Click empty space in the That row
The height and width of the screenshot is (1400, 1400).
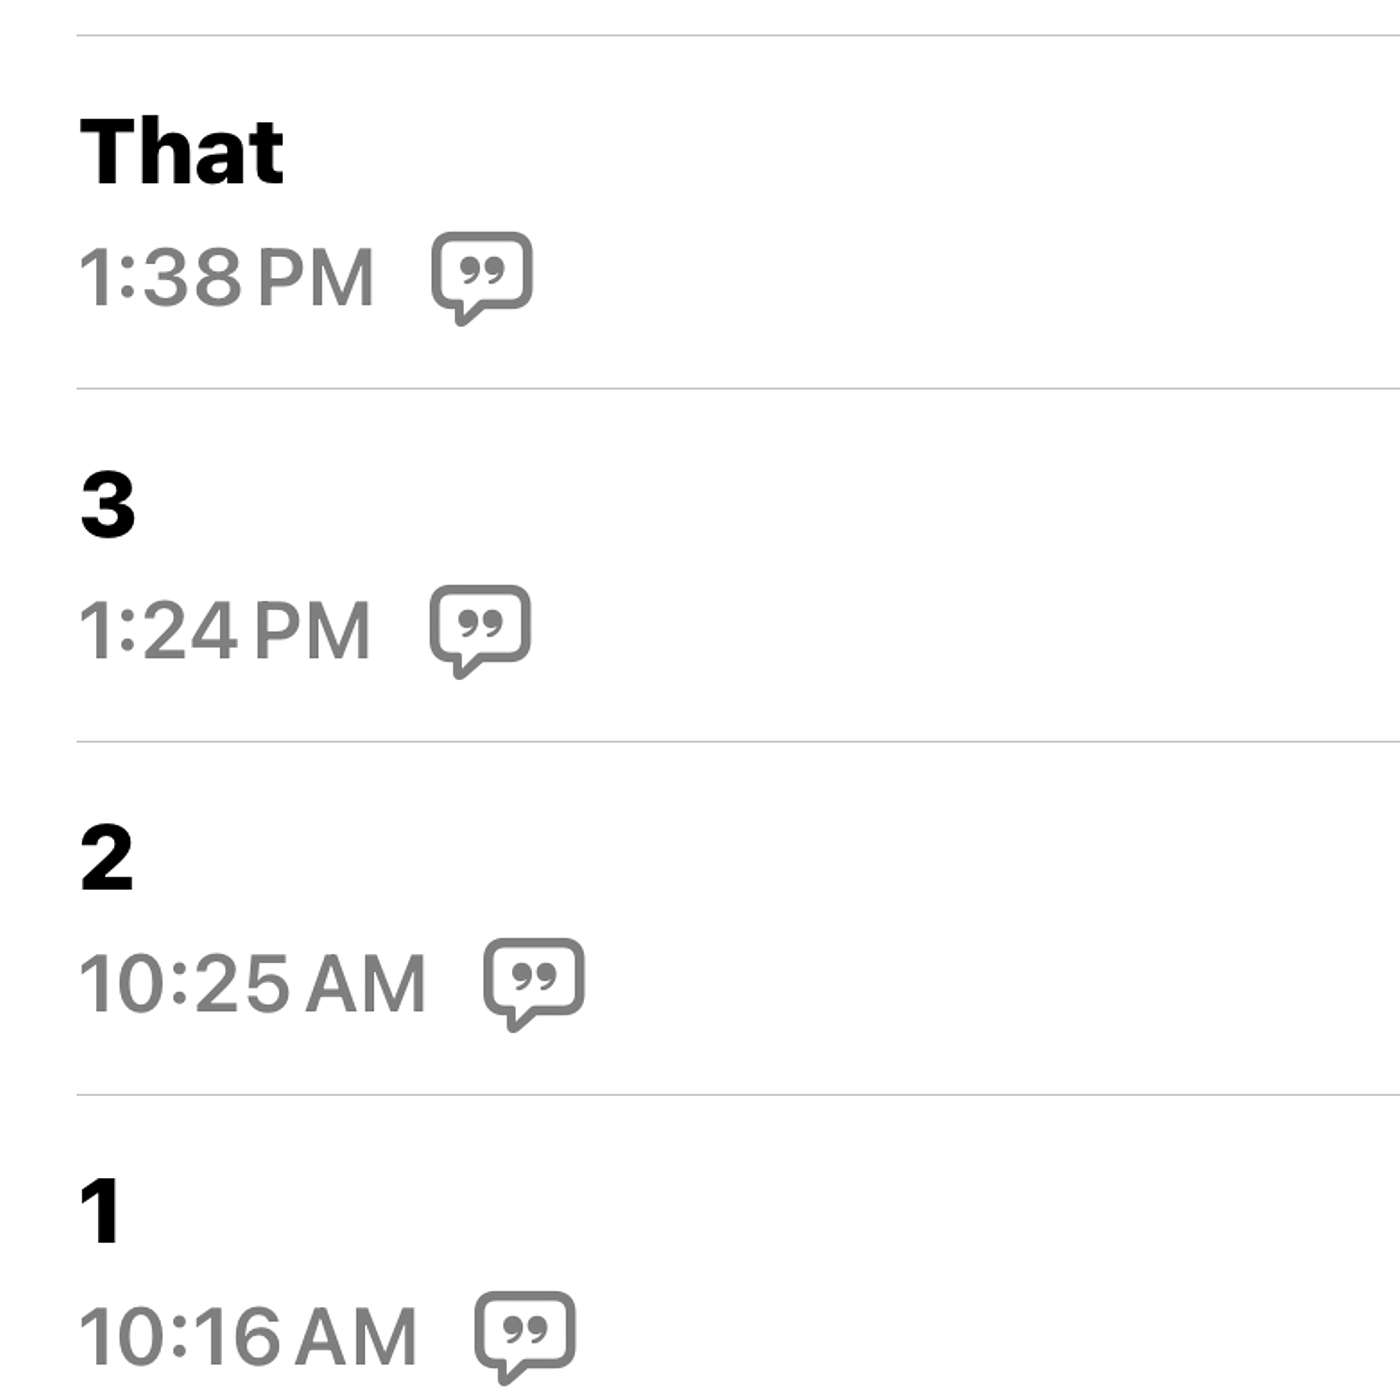click(950, 212)
